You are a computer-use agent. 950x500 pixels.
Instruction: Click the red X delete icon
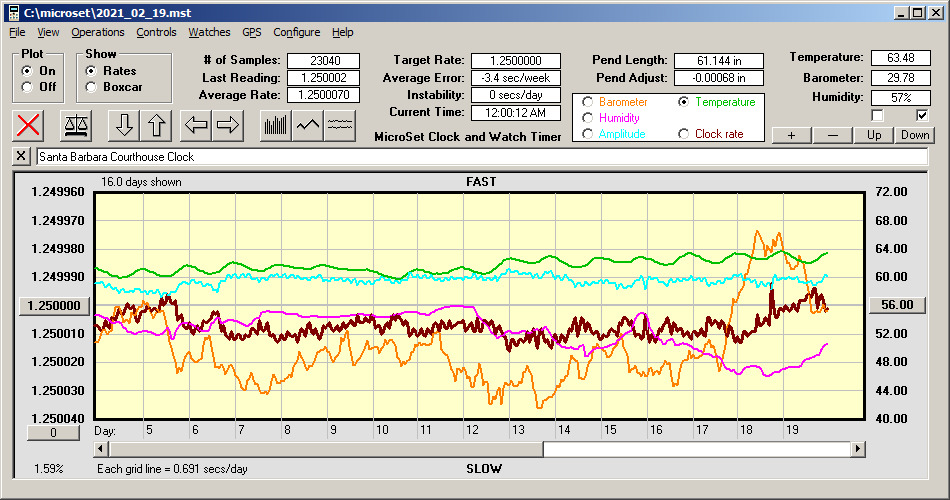[x=28, y=125]
